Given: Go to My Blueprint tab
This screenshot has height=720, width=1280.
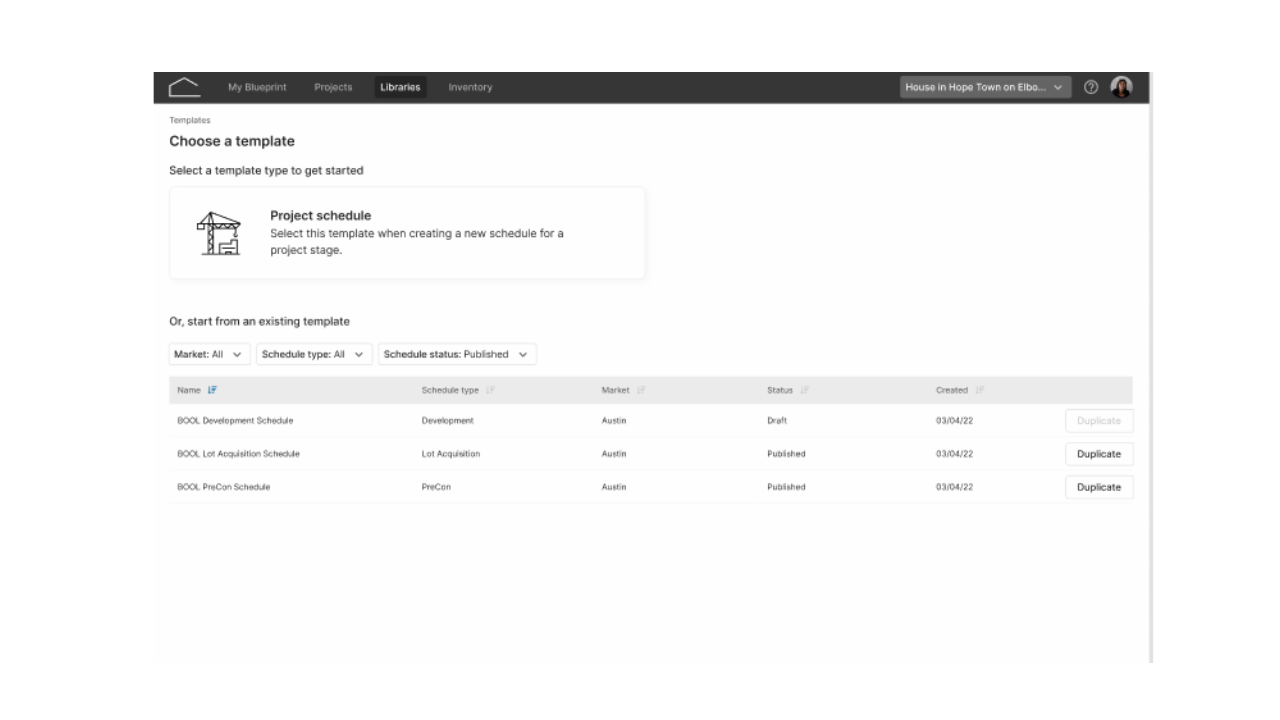Looking at the screenshot, I should pyautogui.click(x=257, y=87).
